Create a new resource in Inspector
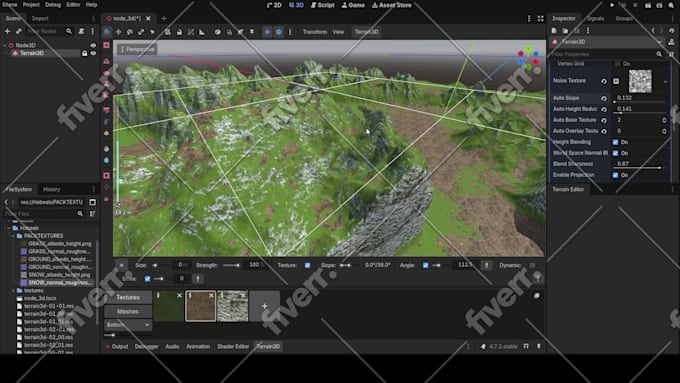The height and width of the screenshot is (383, 680). pos(554,30)
